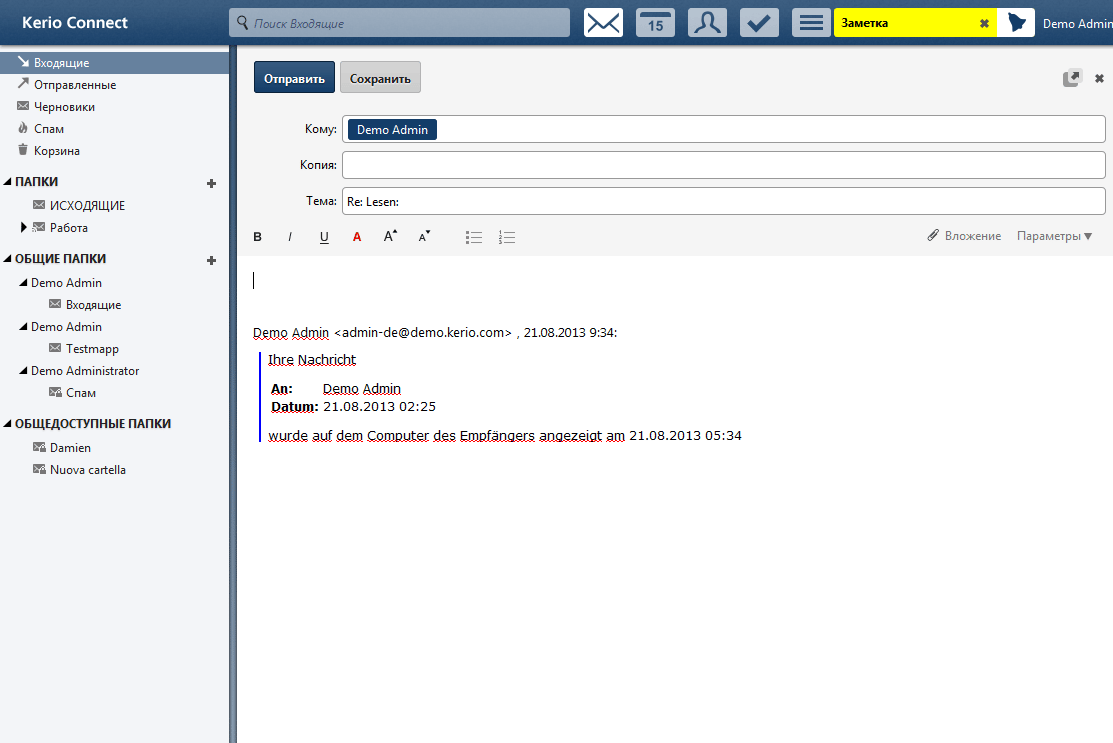1113x743 pixels.
Task: Close the compose message pane
Action: pyautogui.click(x=1099, y=78)
